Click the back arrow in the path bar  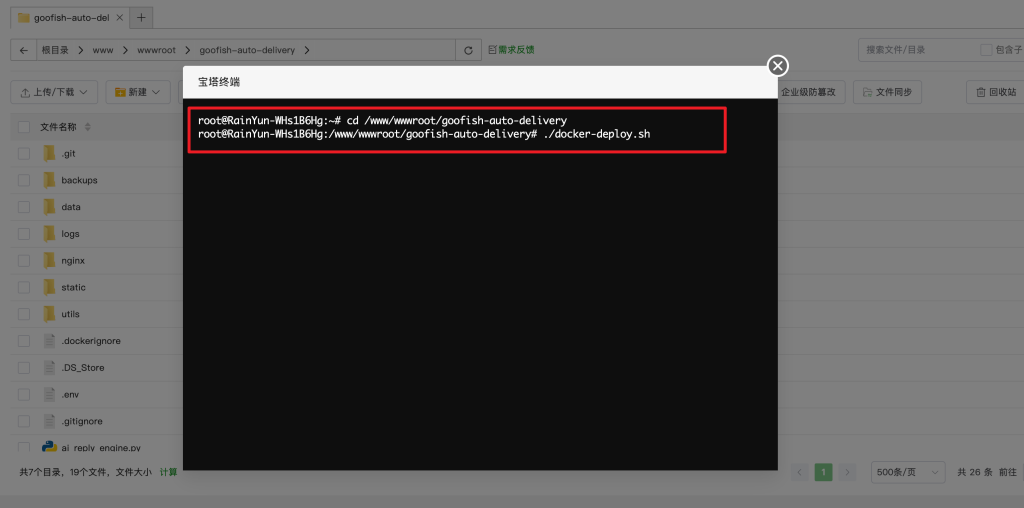[x=24, y=50]
